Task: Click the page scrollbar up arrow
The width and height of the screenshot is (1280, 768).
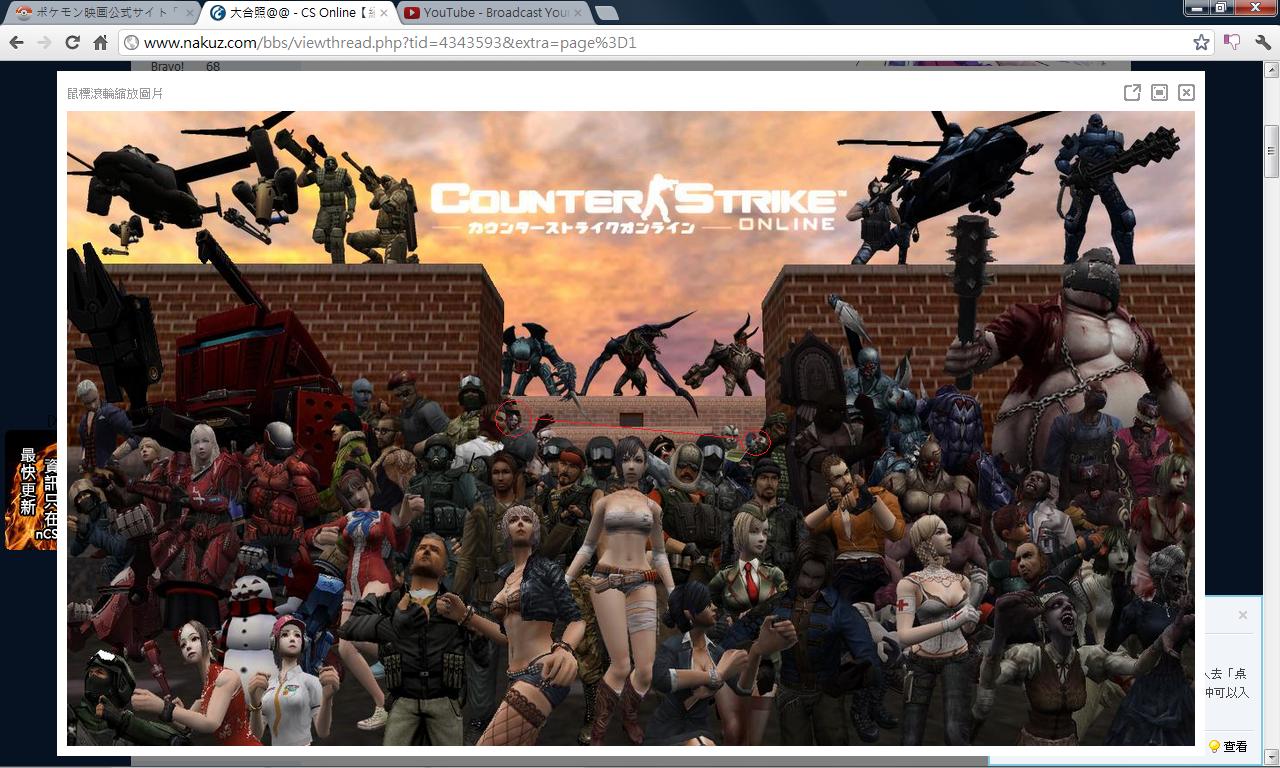Action: [x=1272, y=70]
